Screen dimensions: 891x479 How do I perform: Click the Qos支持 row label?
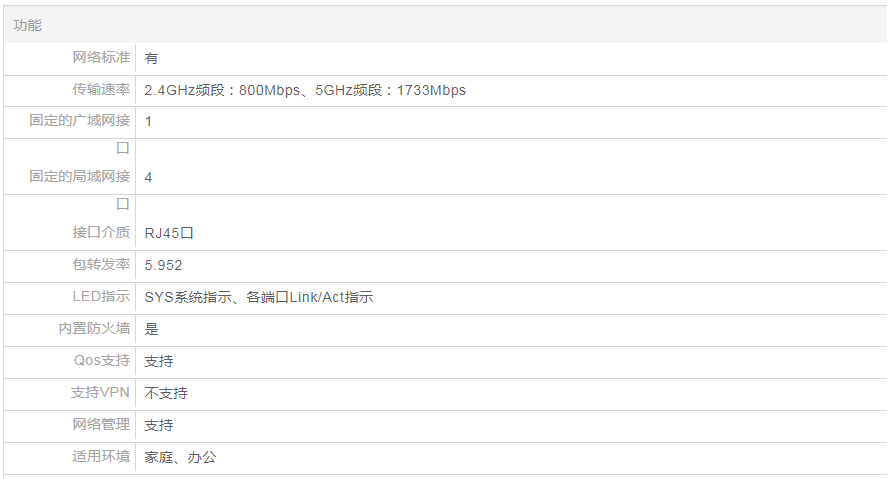pos(102,360)
